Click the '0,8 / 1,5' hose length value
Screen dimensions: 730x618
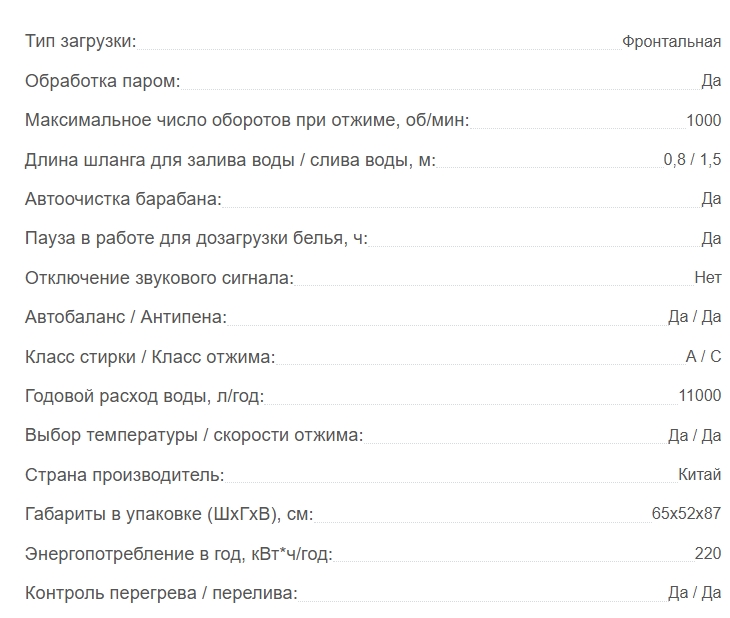tap(692, 159)
